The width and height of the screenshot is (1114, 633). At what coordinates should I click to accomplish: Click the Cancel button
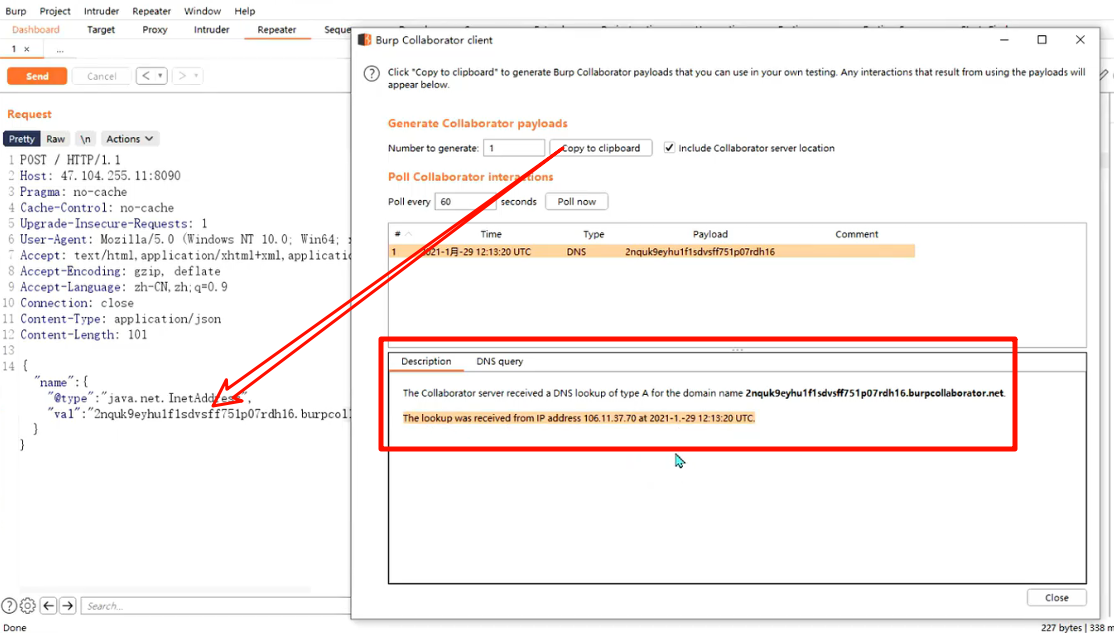click(x=102, y=76)
